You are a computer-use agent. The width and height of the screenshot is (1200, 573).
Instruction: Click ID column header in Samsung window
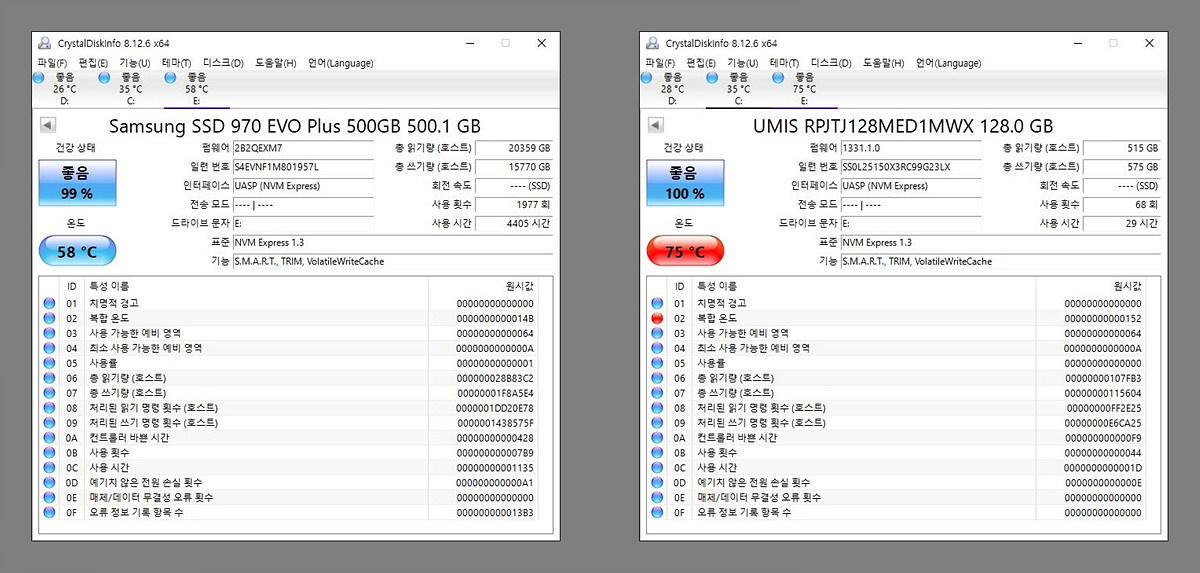(72, 286)
